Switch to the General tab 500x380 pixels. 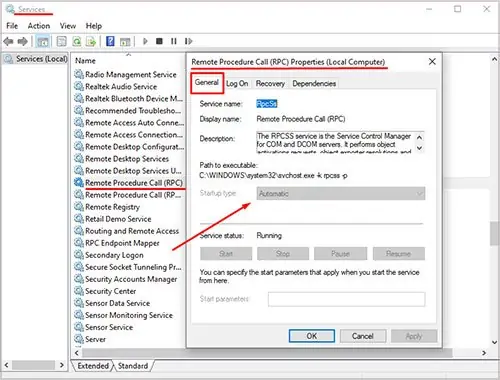coord(207,83)
